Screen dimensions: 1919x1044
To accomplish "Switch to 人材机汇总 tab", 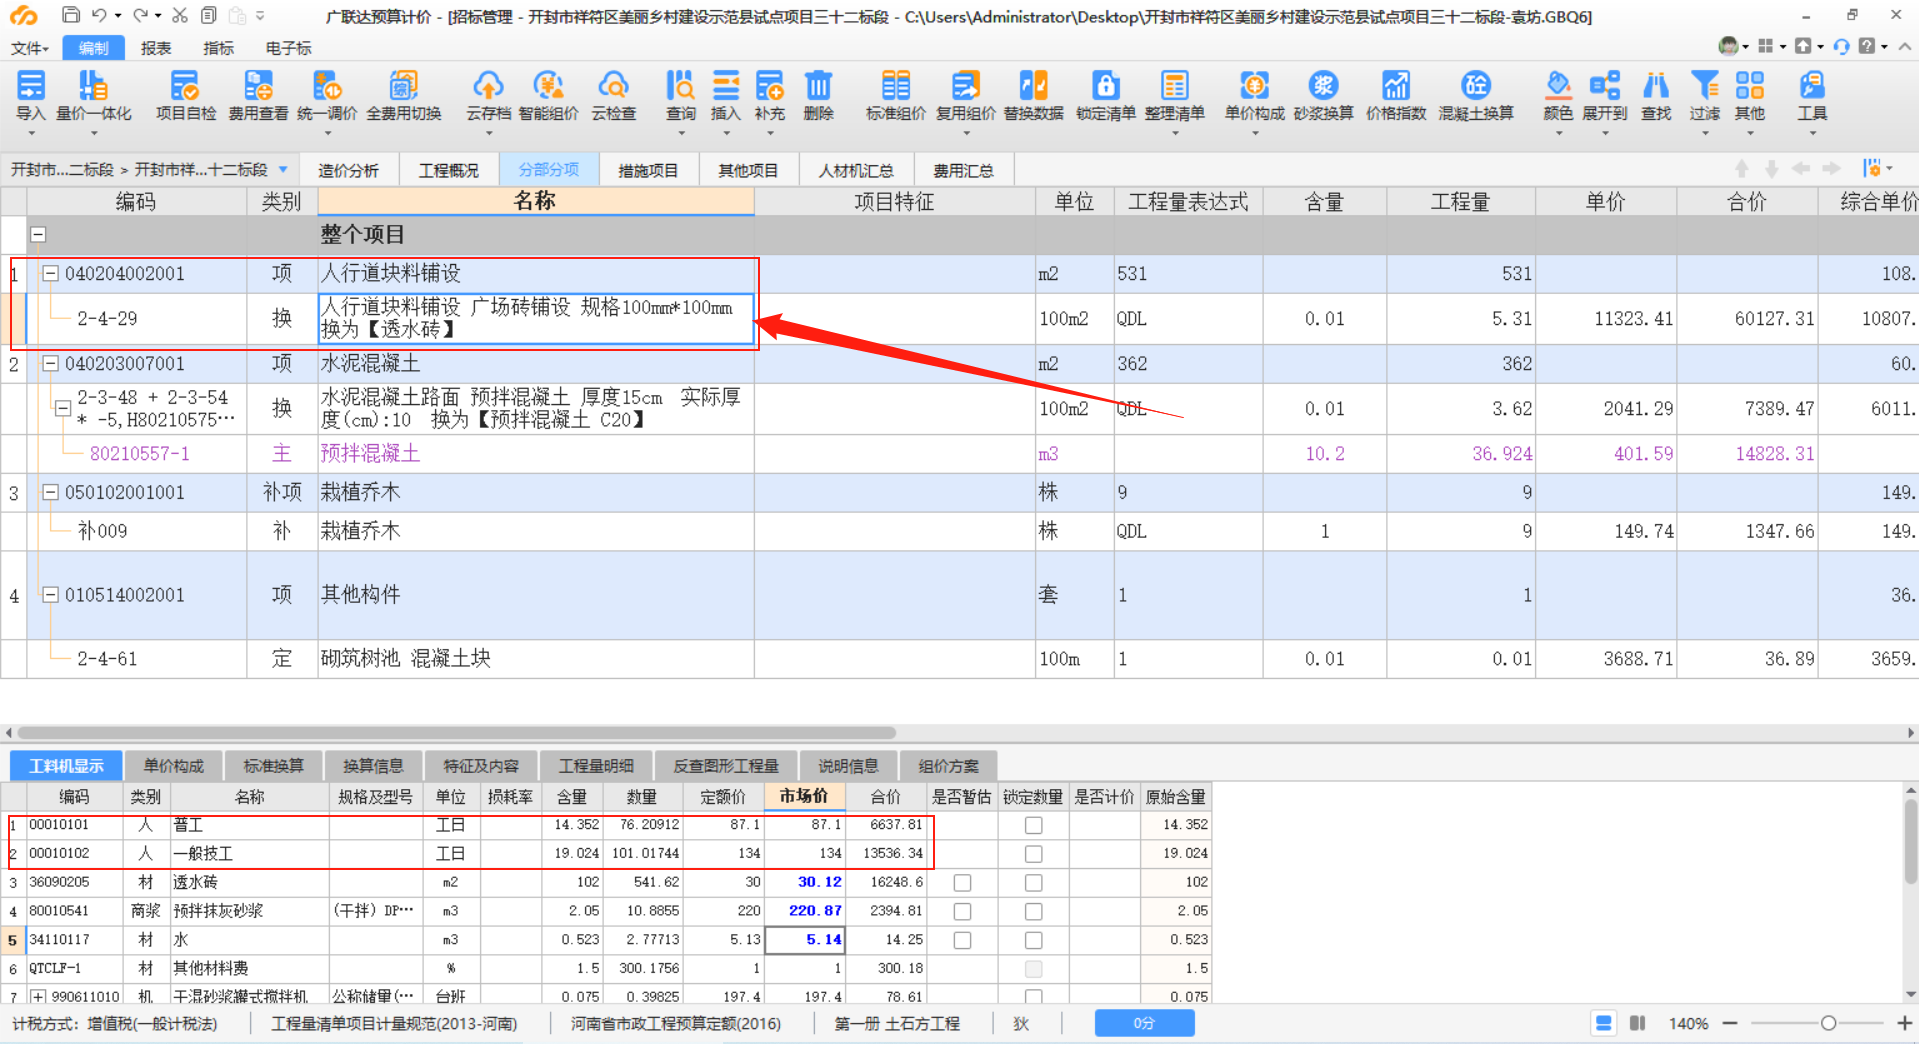I will [856, 170].
